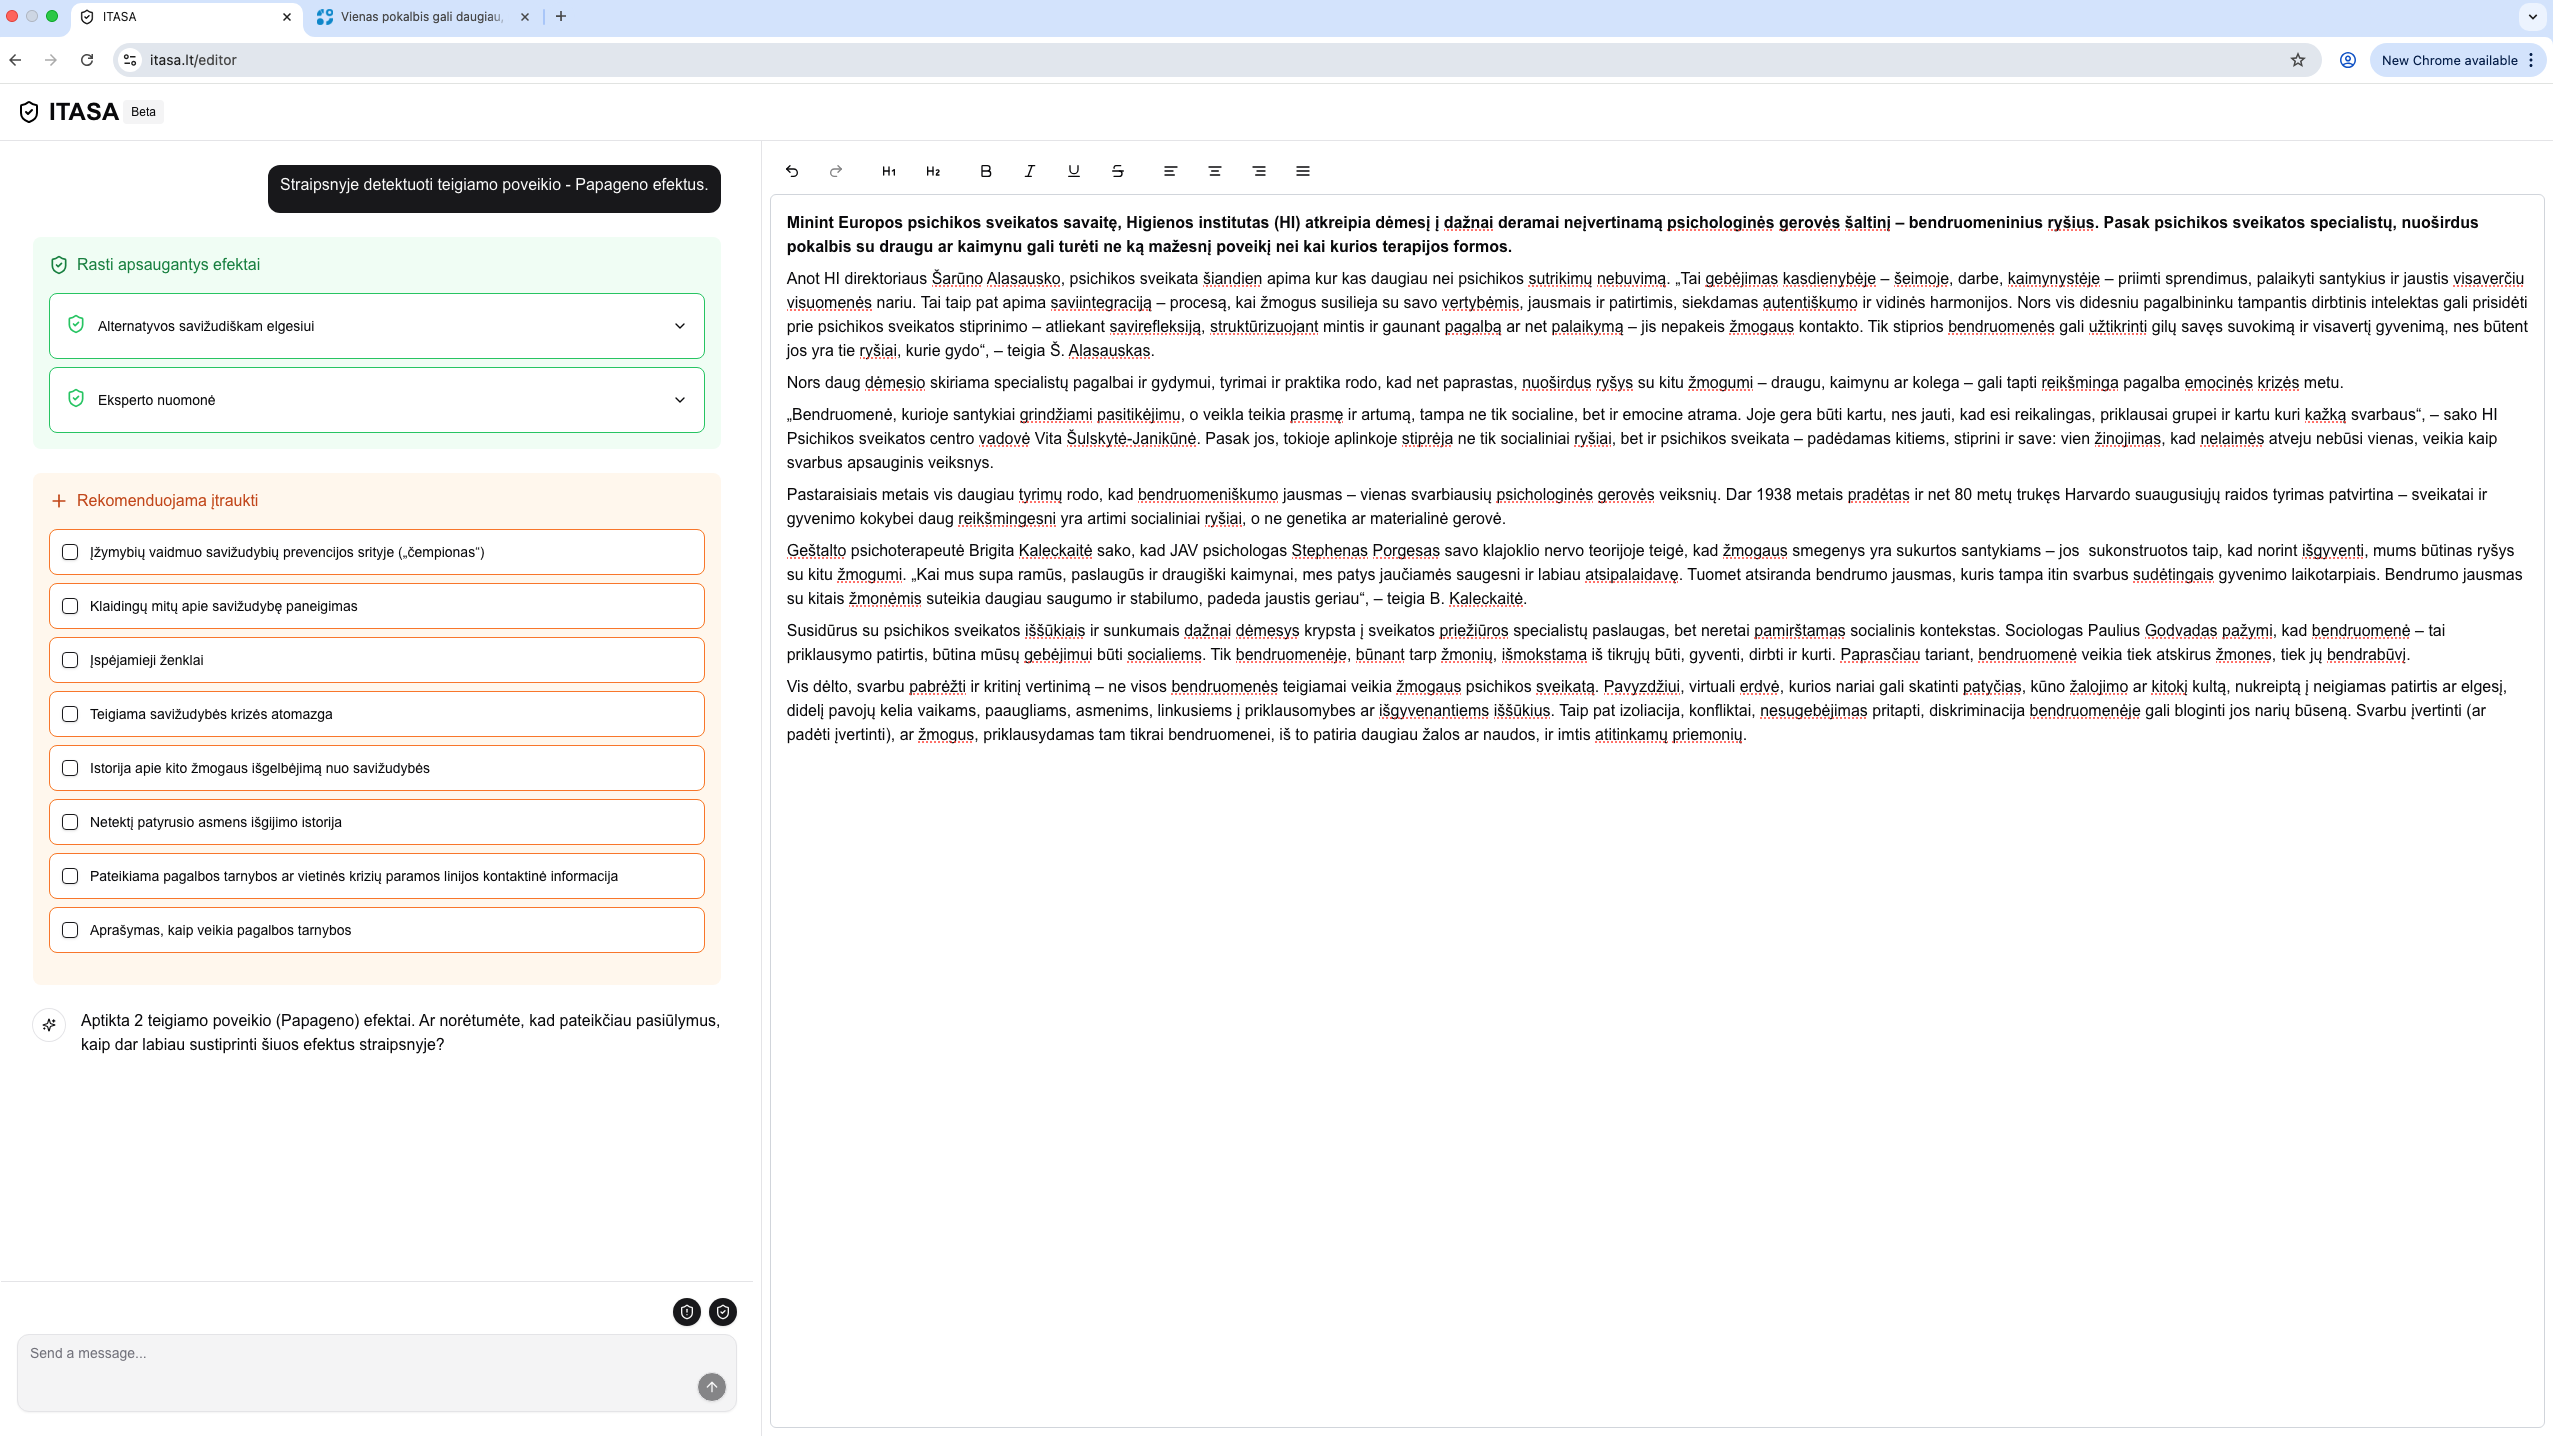Click 'Rekomenduojama įtraukti' heading
Screen dimensions: 2553x1436
(x=167, y=500)
